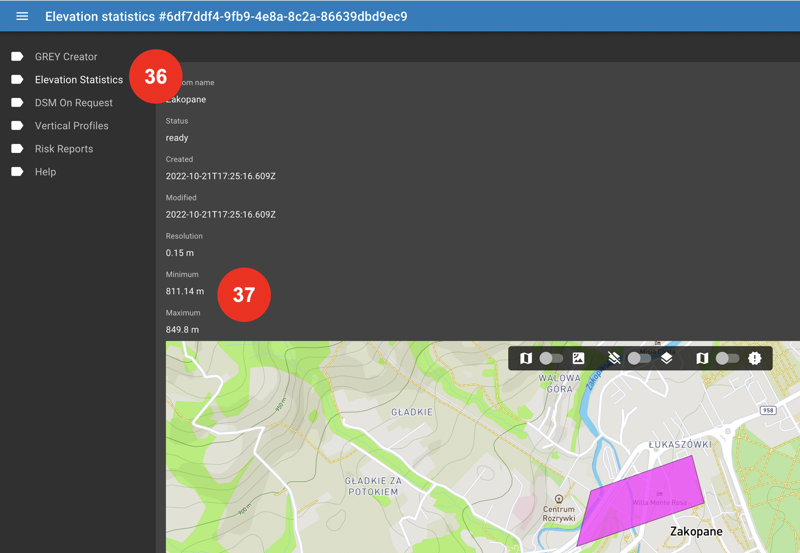Go to DSM On Request page
The height and width of the screenshot is (553, 800).
[x=73, y=103]
